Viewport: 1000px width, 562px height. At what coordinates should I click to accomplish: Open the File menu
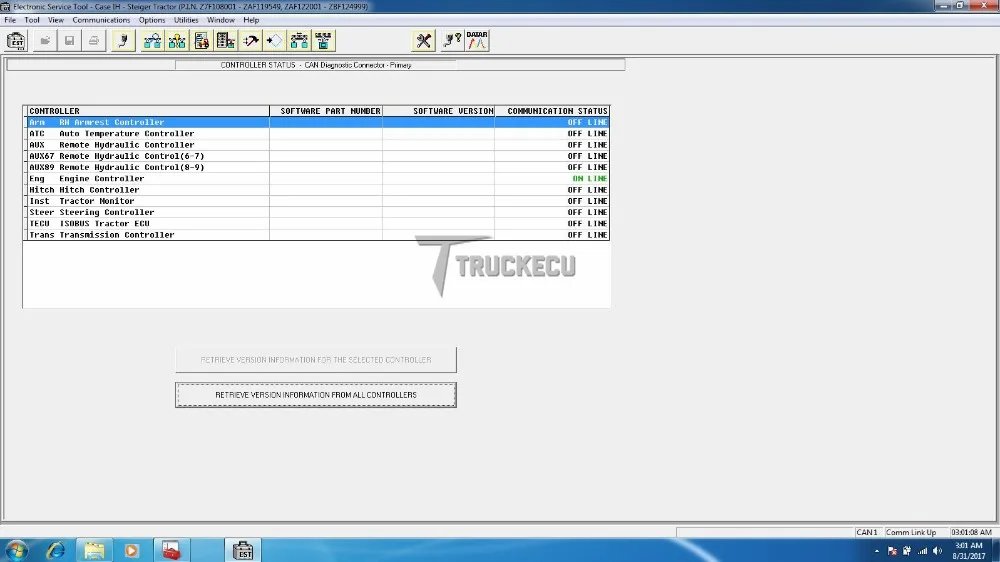(10, 20)
